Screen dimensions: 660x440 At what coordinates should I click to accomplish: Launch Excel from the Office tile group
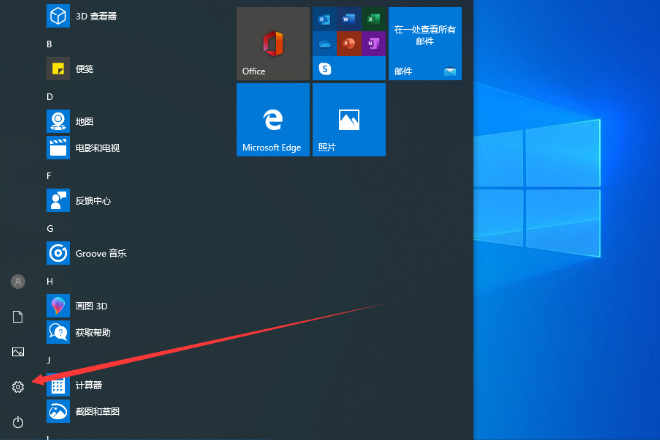coord(373,19)
